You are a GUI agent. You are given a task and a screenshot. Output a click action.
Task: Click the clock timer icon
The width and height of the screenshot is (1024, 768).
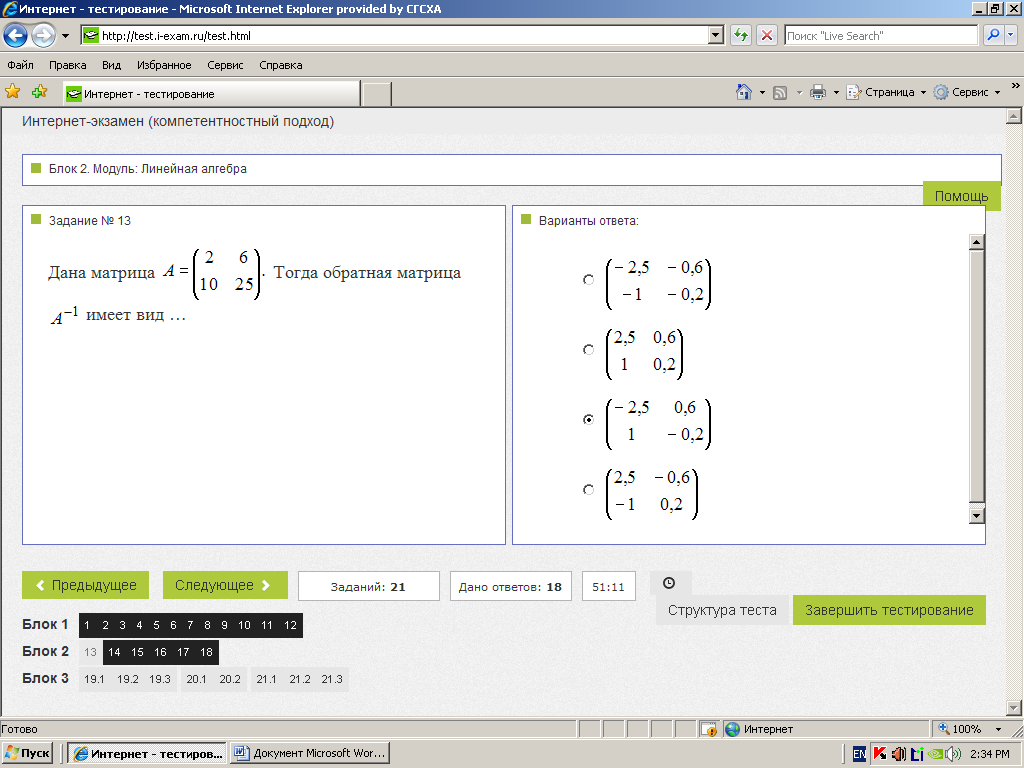tap(669, 583)
